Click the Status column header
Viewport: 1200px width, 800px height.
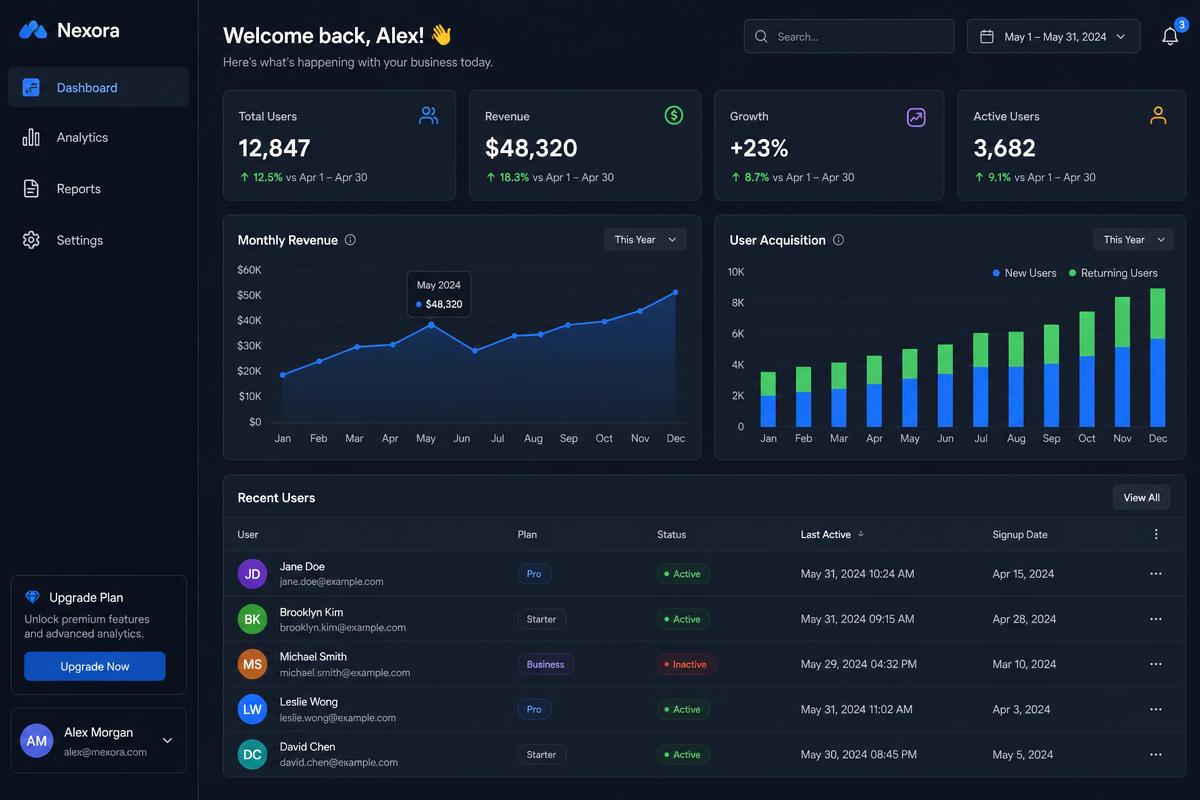pos(672,534)
